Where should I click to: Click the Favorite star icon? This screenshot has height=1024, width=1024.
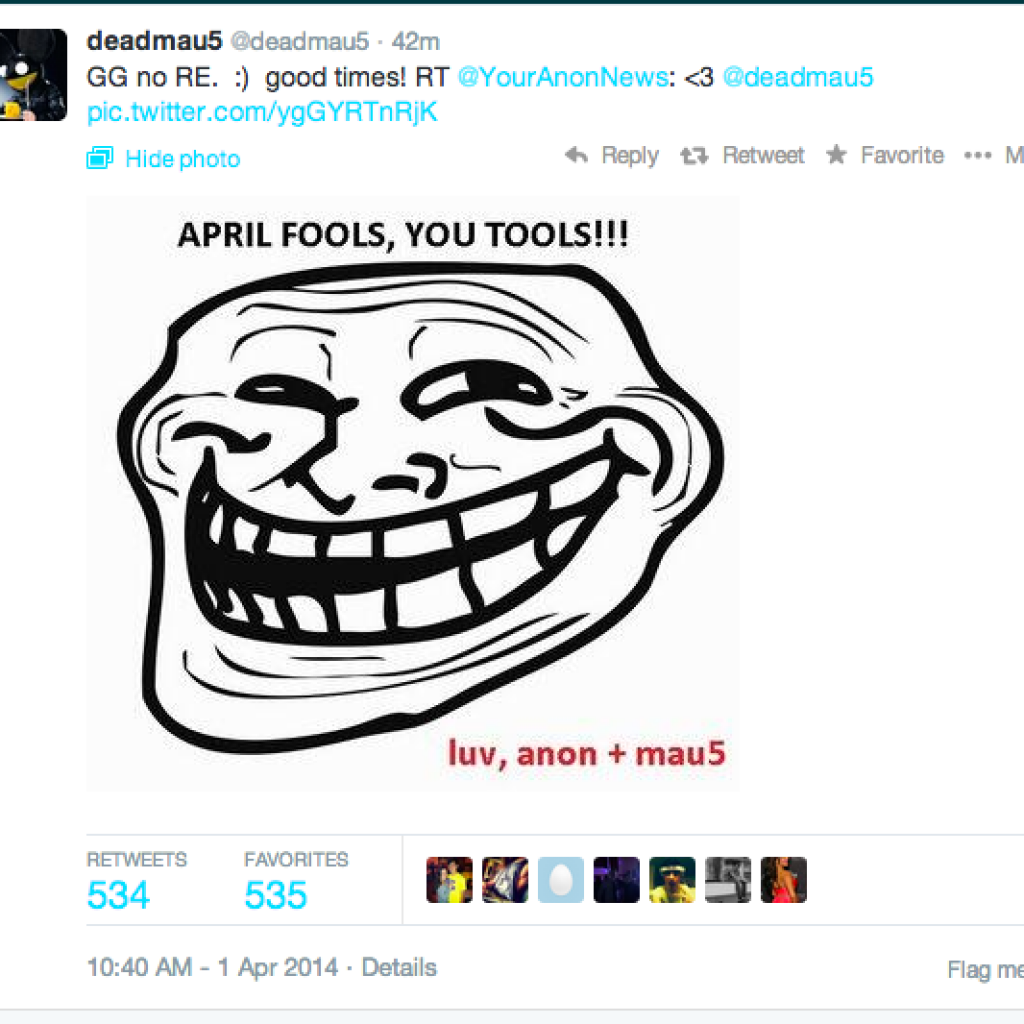pos(836,155)
